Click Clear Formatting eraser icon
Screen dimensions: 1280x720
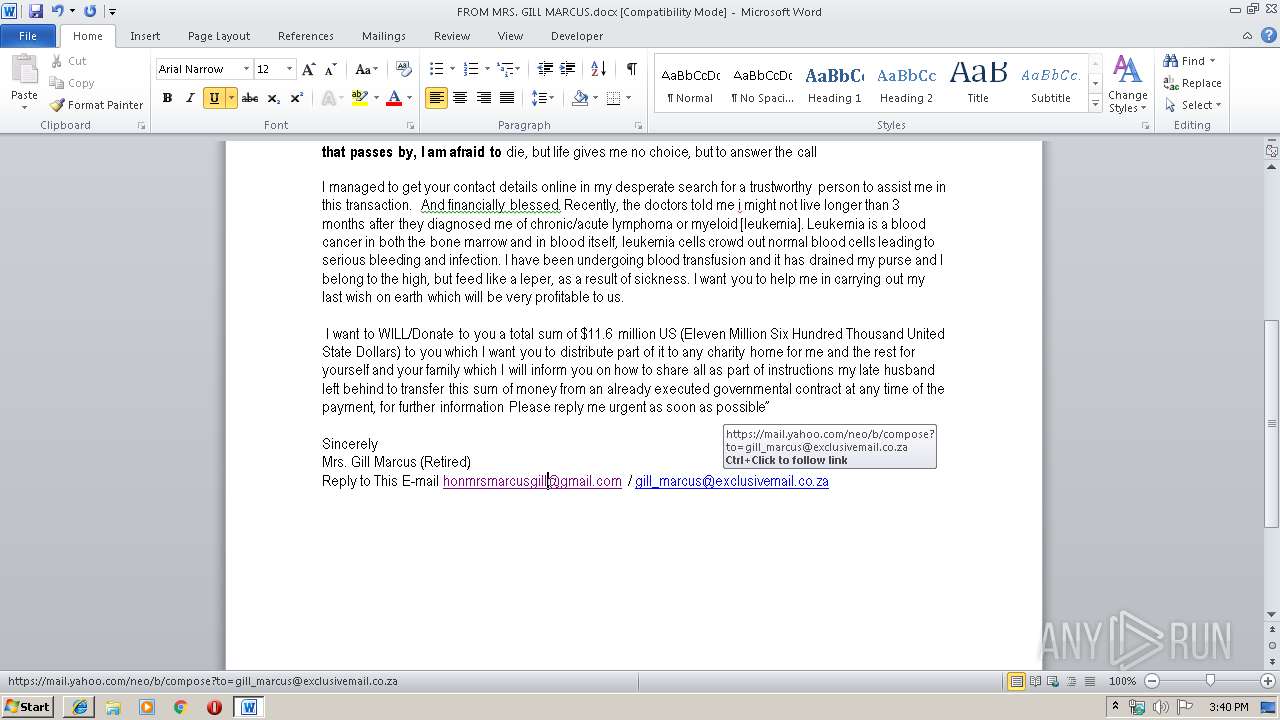pyautogui.click(x=404, y=69)
